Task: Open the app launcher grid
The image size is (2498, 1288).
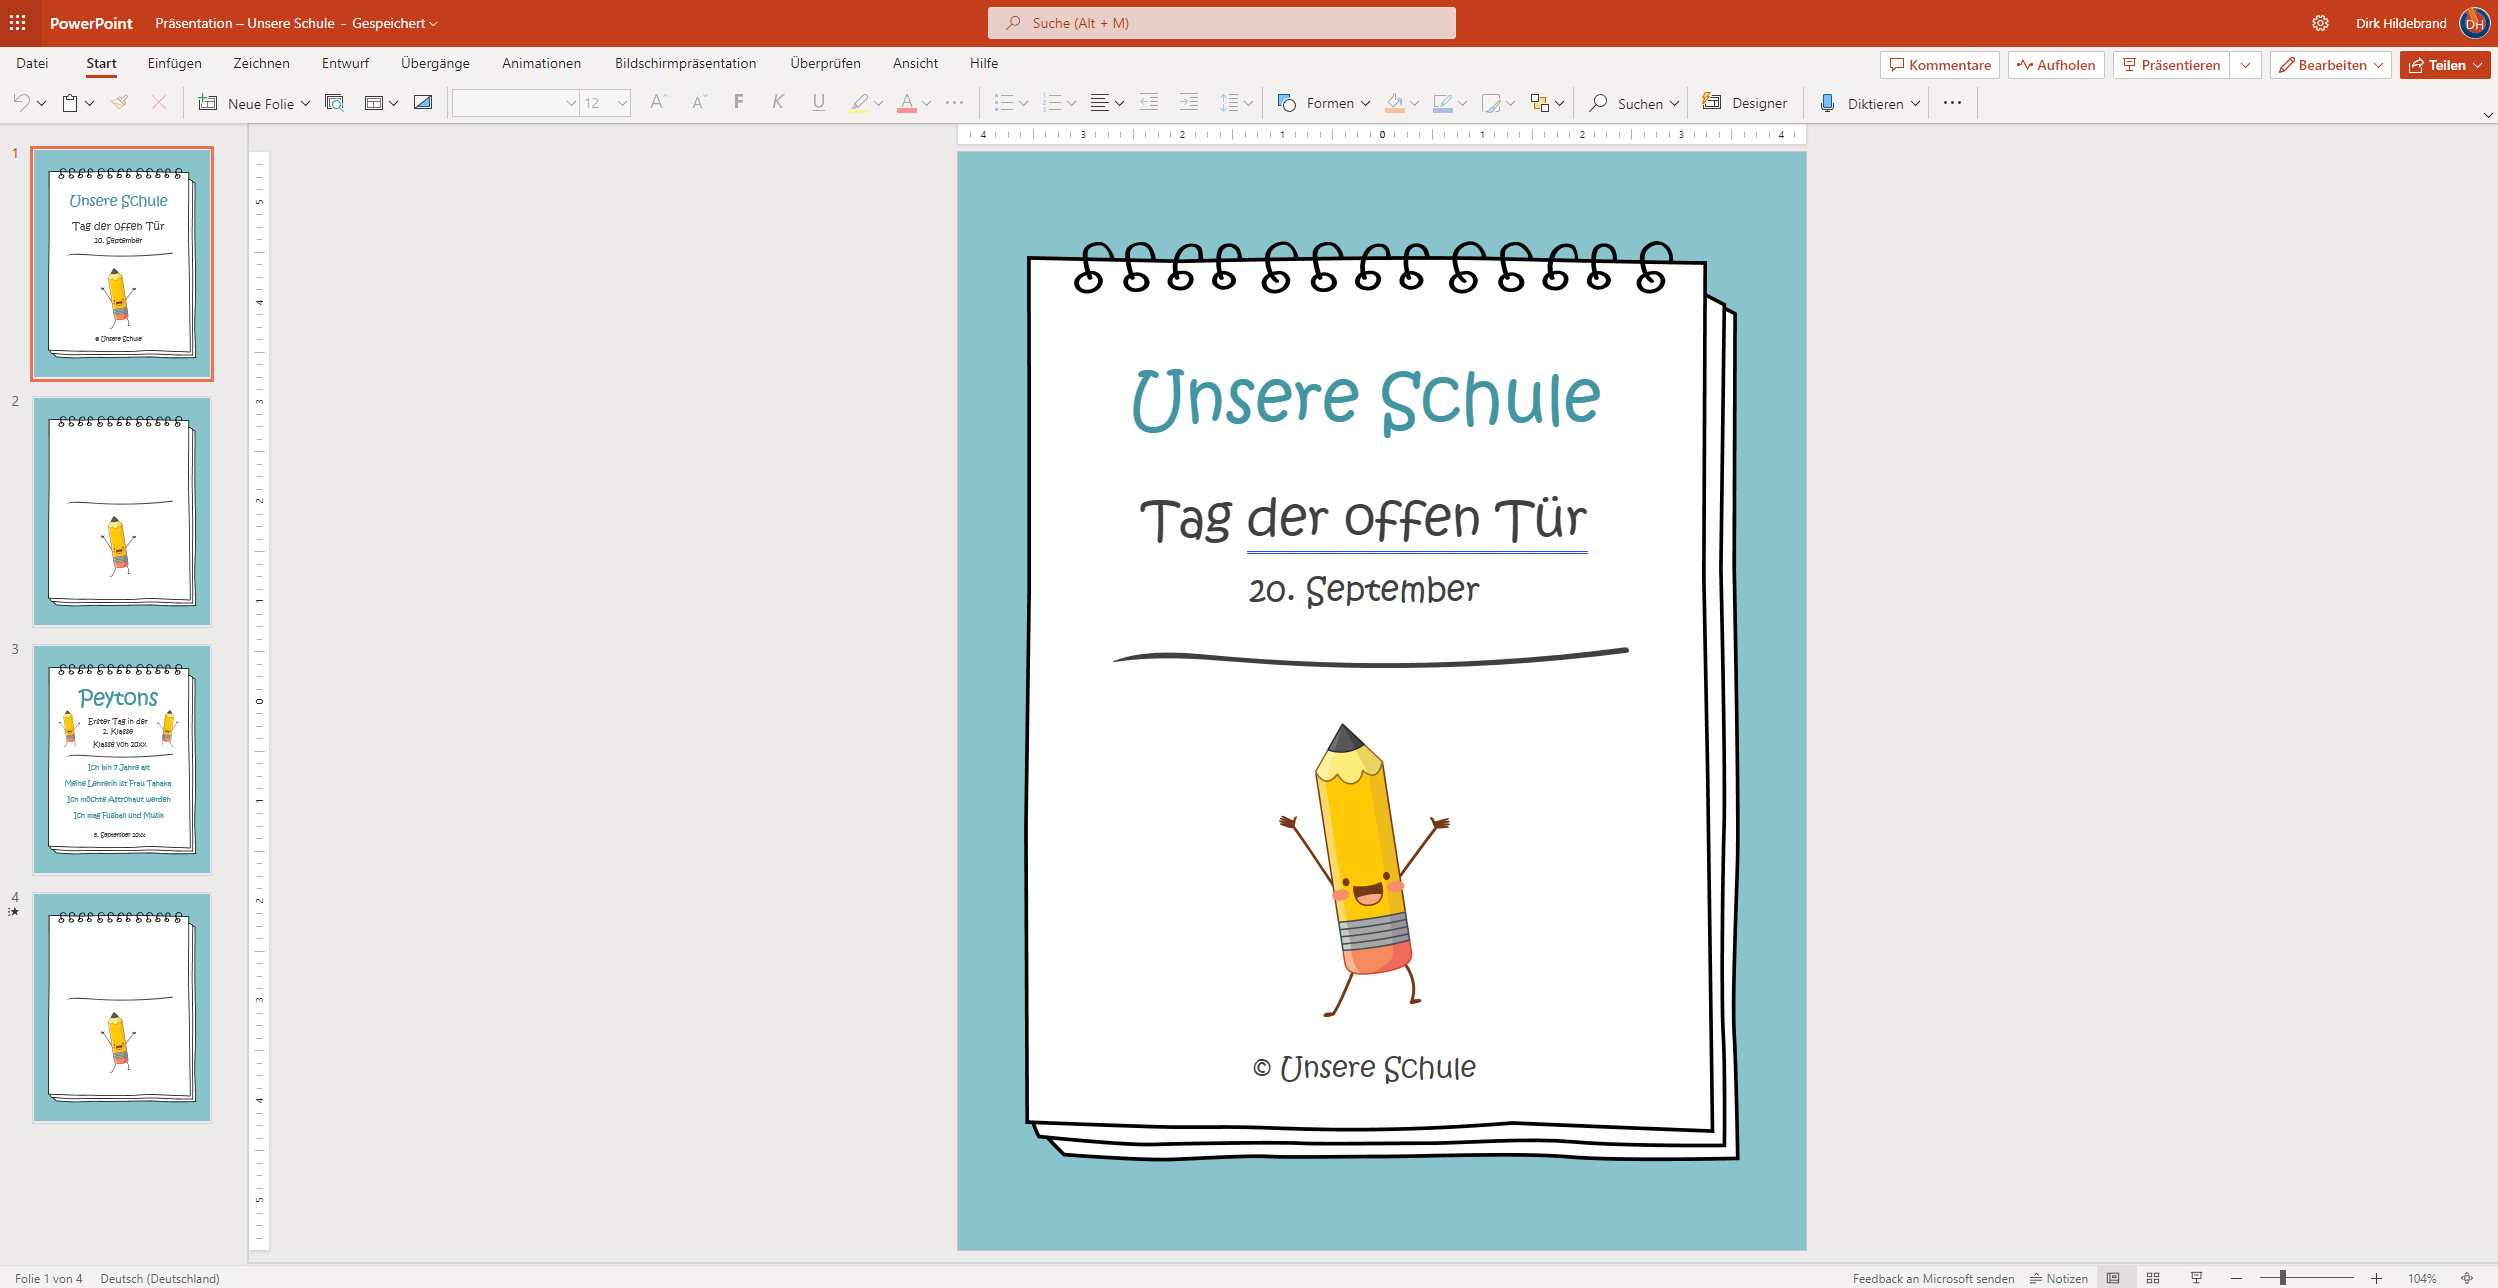Action: pyautogui.click(x=18, y=22)
